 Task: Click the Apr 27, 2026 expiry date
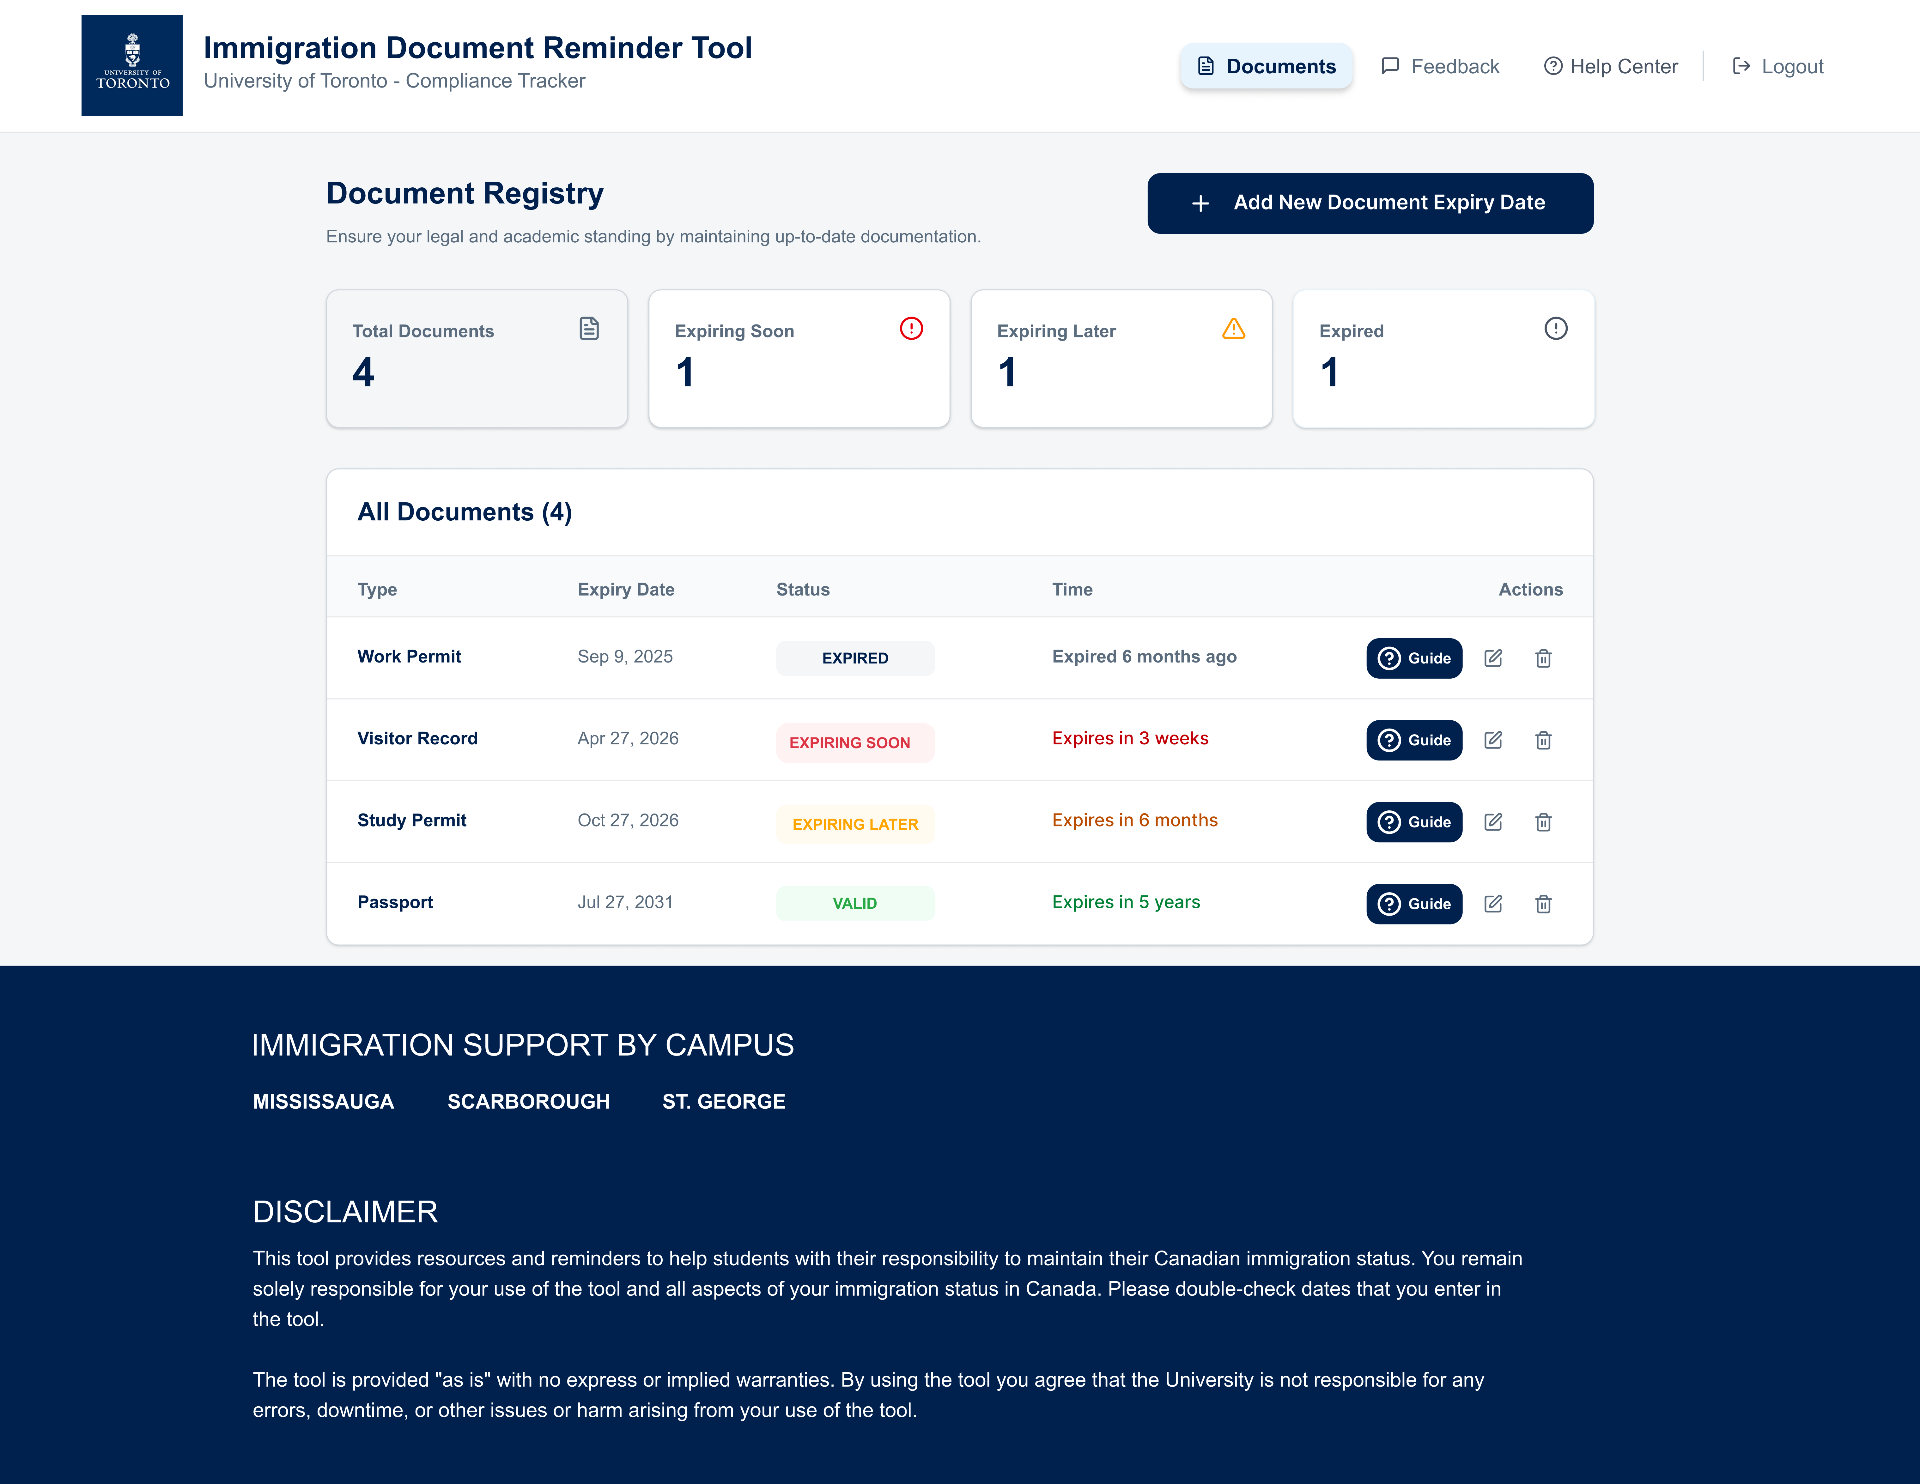[x=628, y=738]
